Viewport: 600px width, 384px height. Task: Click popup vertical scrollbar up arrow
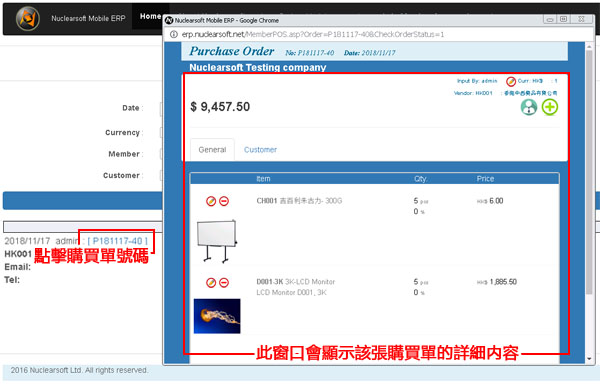(x=589, y=47)
